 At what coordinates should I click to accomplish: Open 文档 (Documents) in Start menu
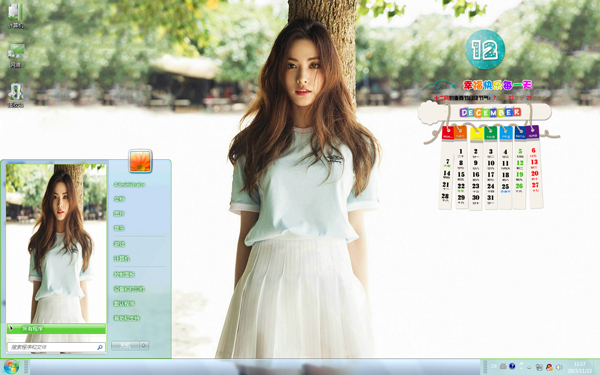(119, 199)
